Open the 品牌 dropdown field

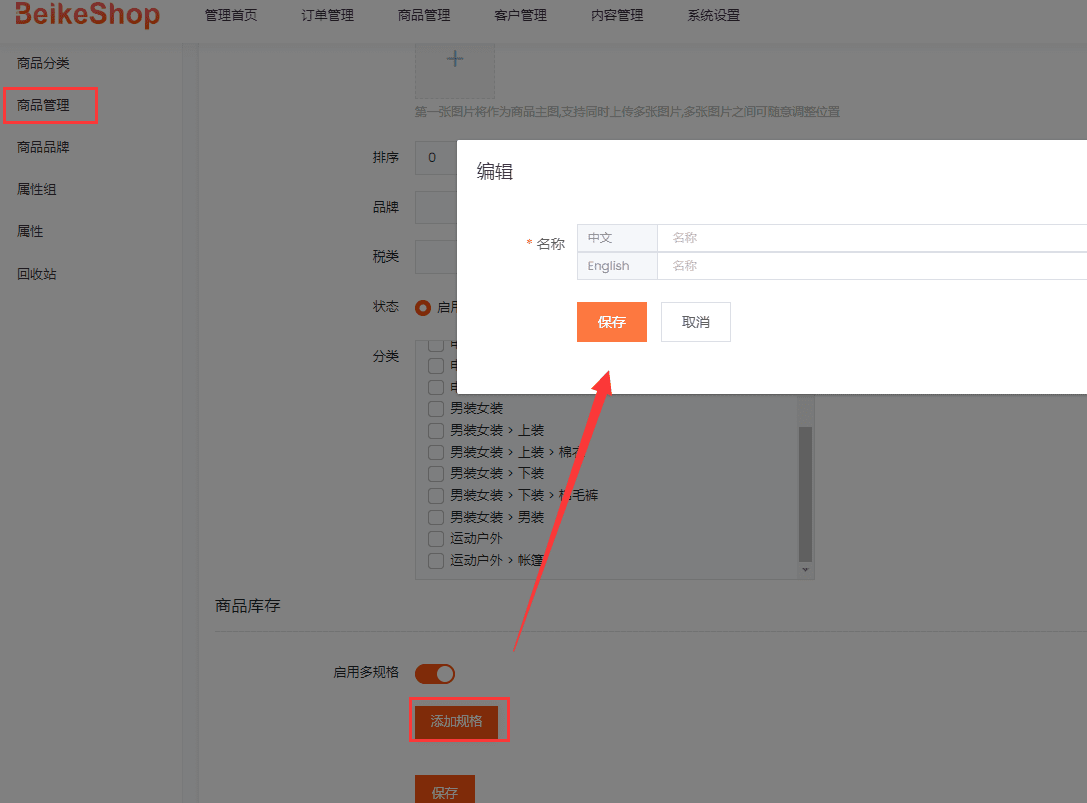[x=436, y=207]
